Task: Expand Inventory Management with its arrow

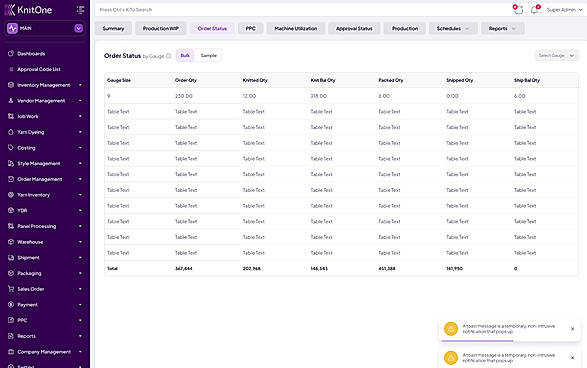Action: [80, 85]
